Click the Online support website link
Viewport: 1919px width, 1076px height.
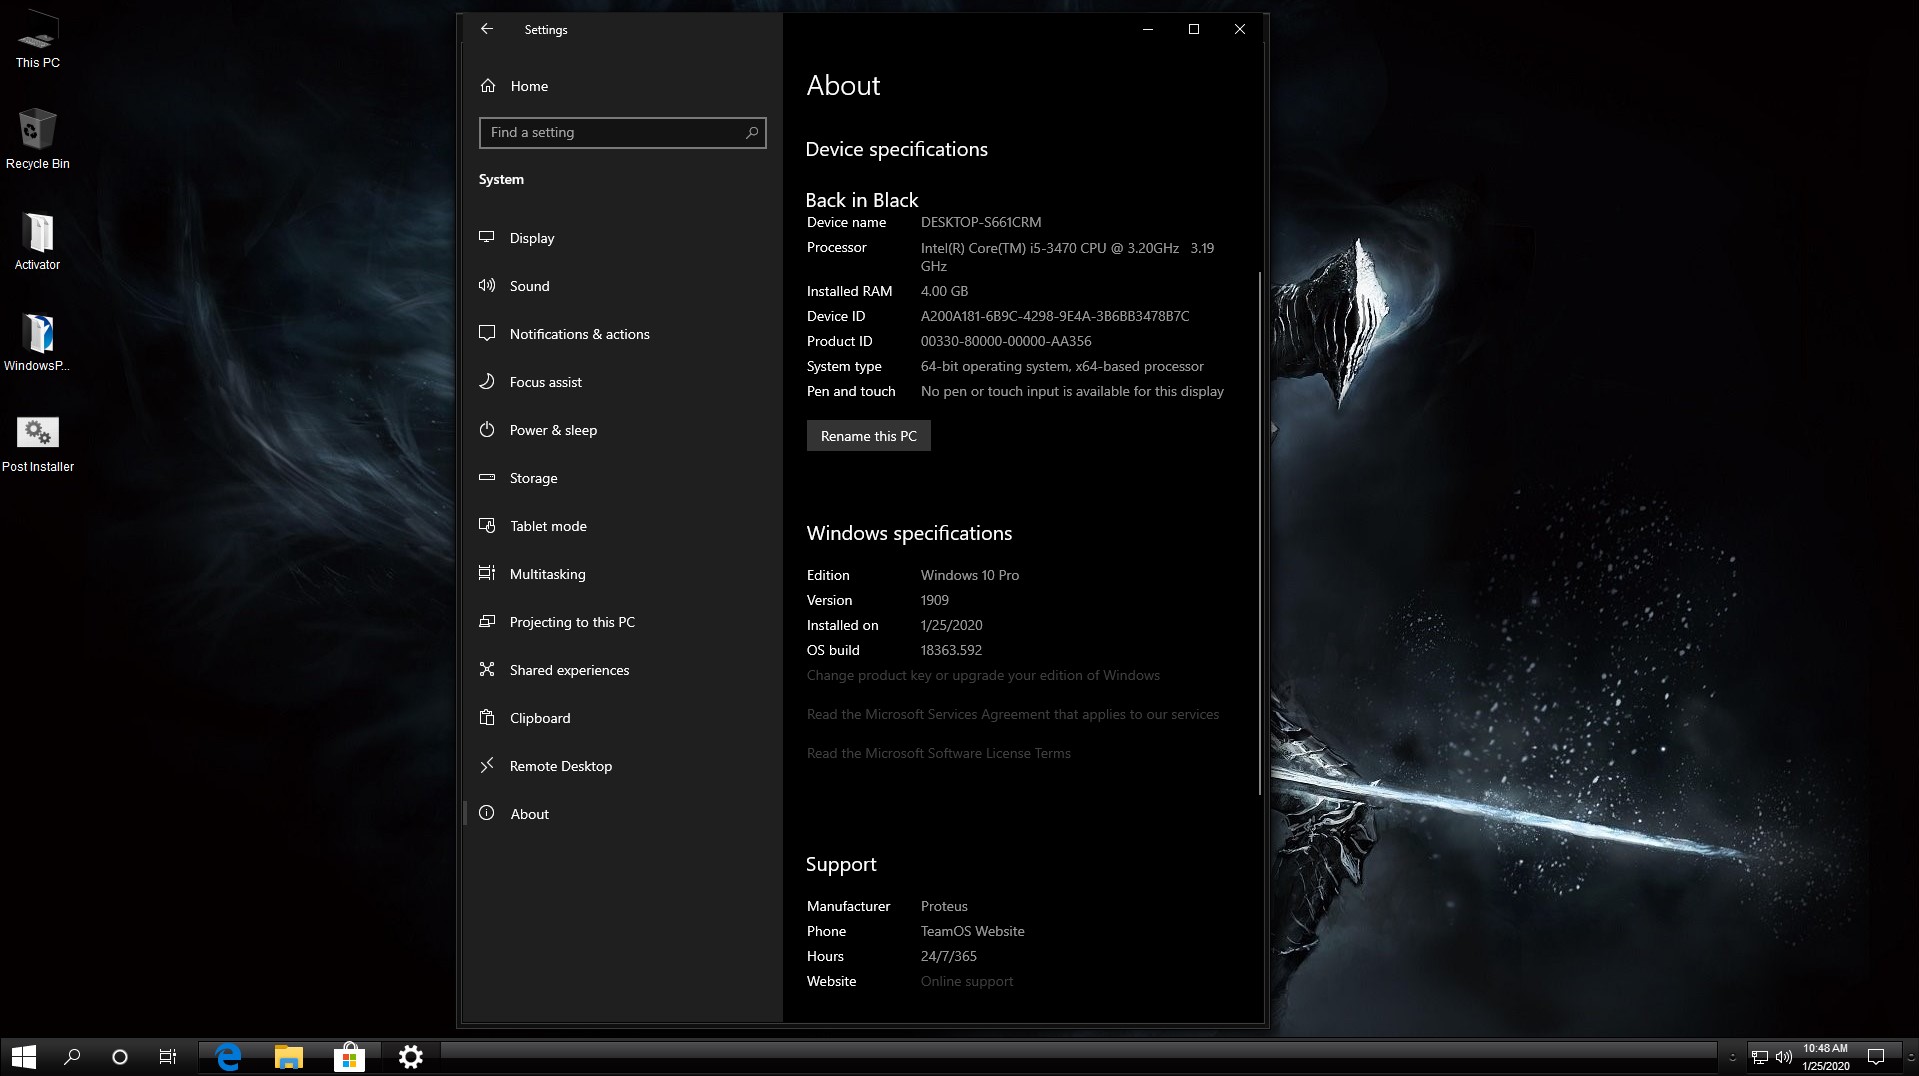pyautogui.click(x=967, y=982)
